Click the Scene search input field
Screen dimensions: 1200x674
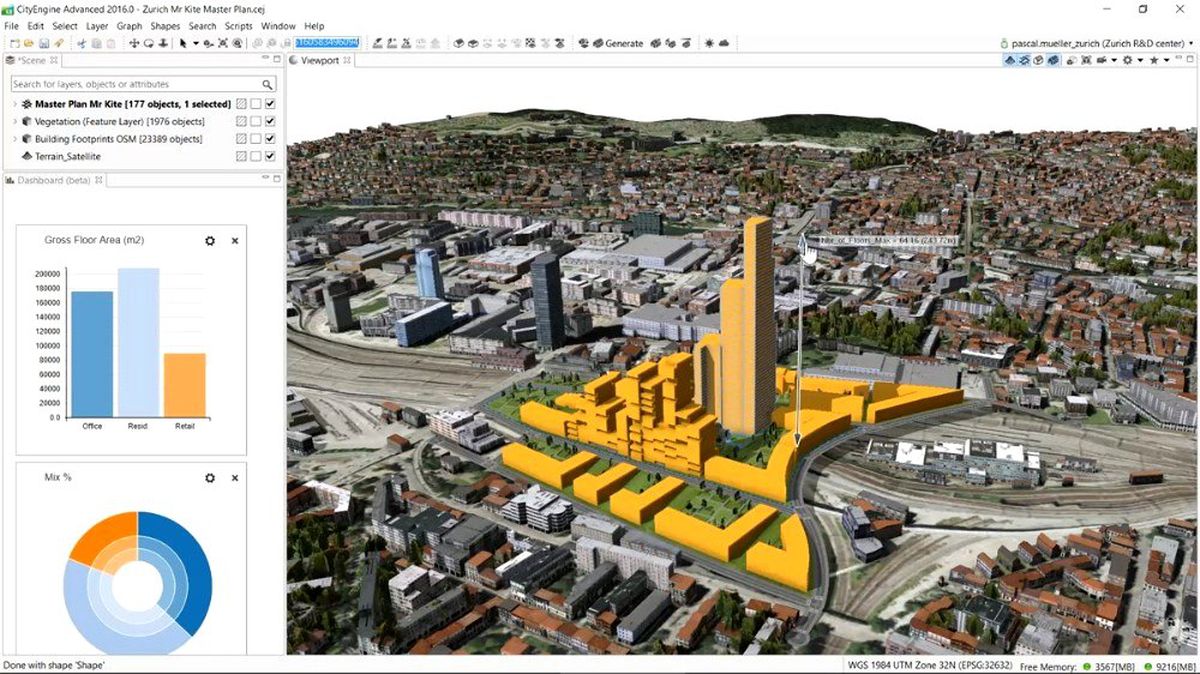[x=135, y=84]
